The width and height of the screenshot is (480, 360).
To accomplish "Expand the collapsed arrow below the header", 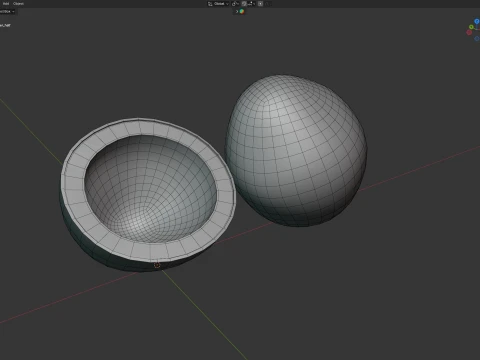I will pyautogui.click(x=237, y=11).
